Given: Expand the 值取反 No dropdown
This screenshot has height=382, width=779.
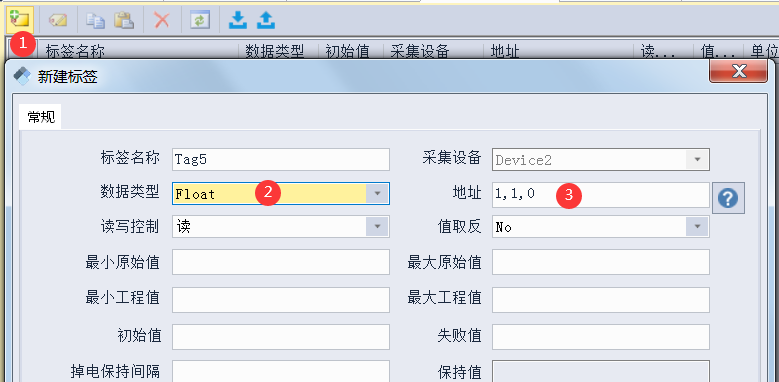Looking at the screenshot, I should 697,227.
